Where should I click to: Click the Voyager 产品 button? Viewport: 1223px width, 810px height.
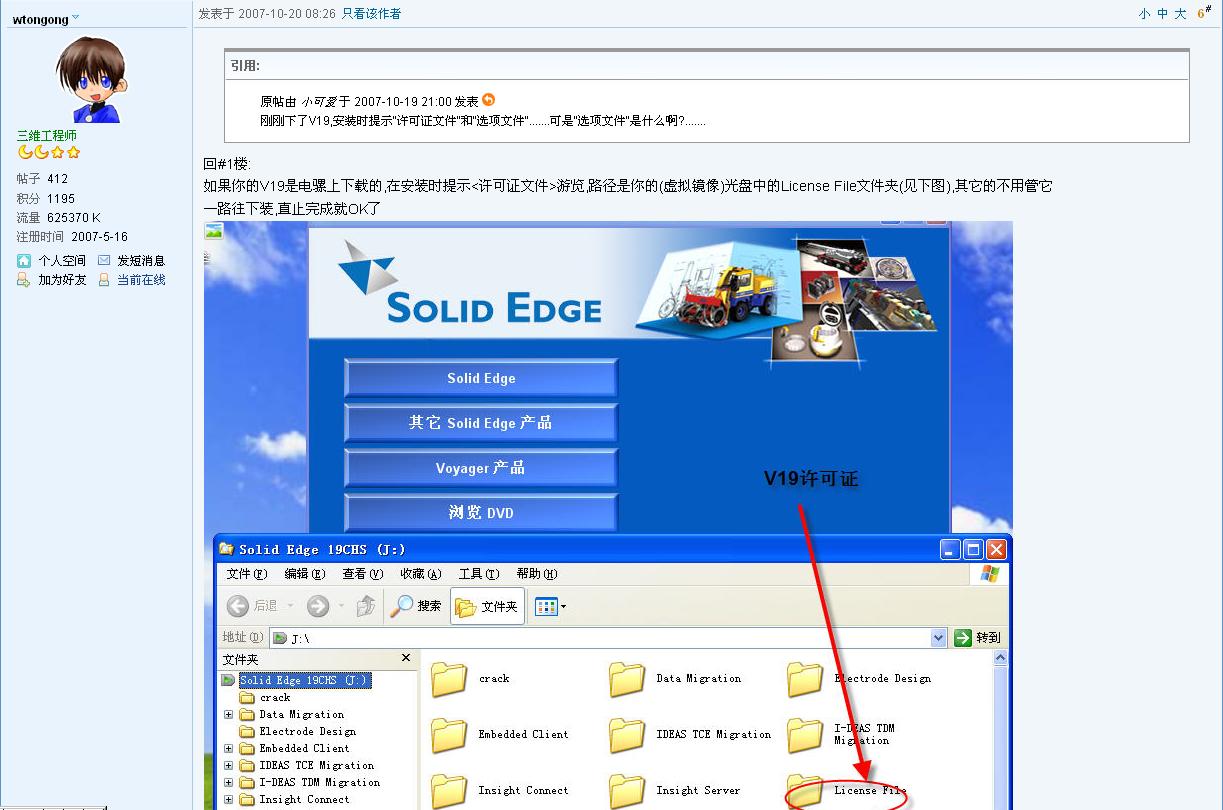pyautogui.click(x=481, y=468)
